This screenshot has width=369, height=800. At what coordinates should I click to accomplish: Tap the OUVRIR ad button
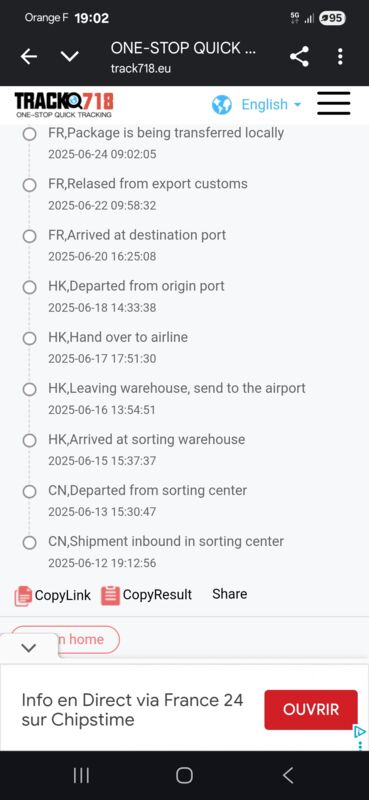[x=311, y=710]
